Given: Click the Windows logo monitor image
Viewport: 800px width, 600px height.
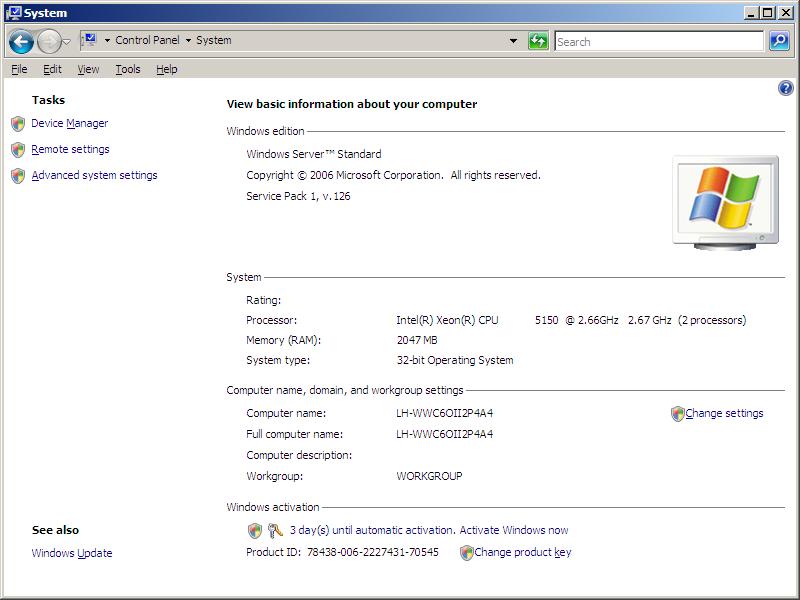Looking at the screenshot, I should click(726, 203).
